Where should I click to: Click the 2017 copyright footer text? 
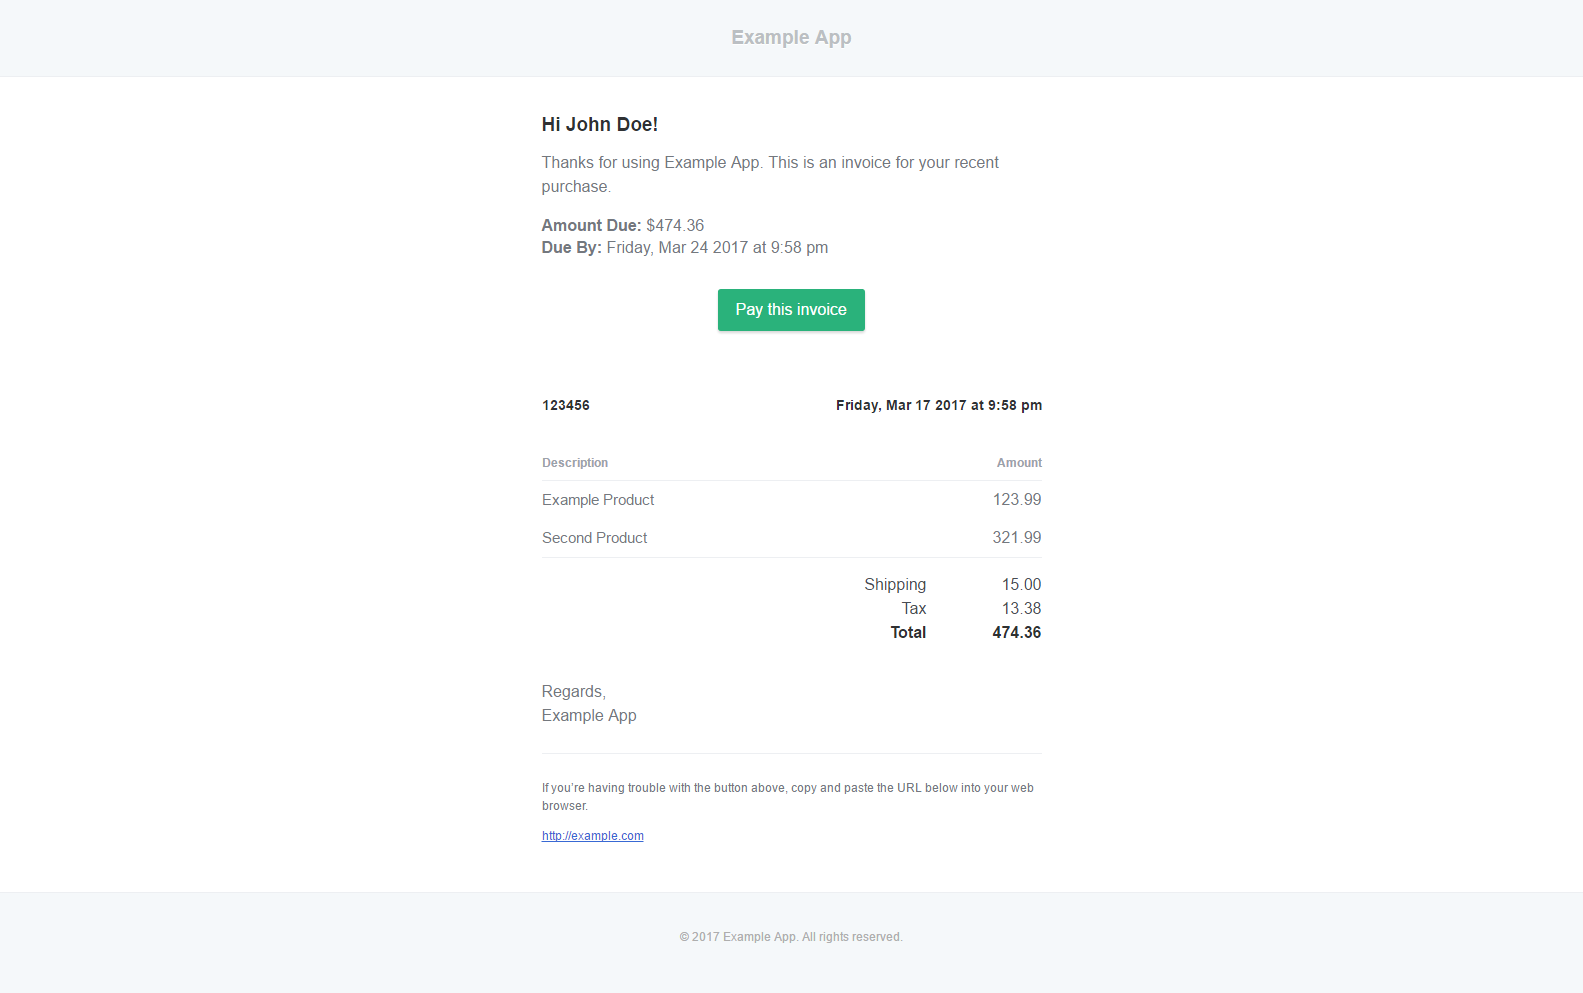coord(791,937)
